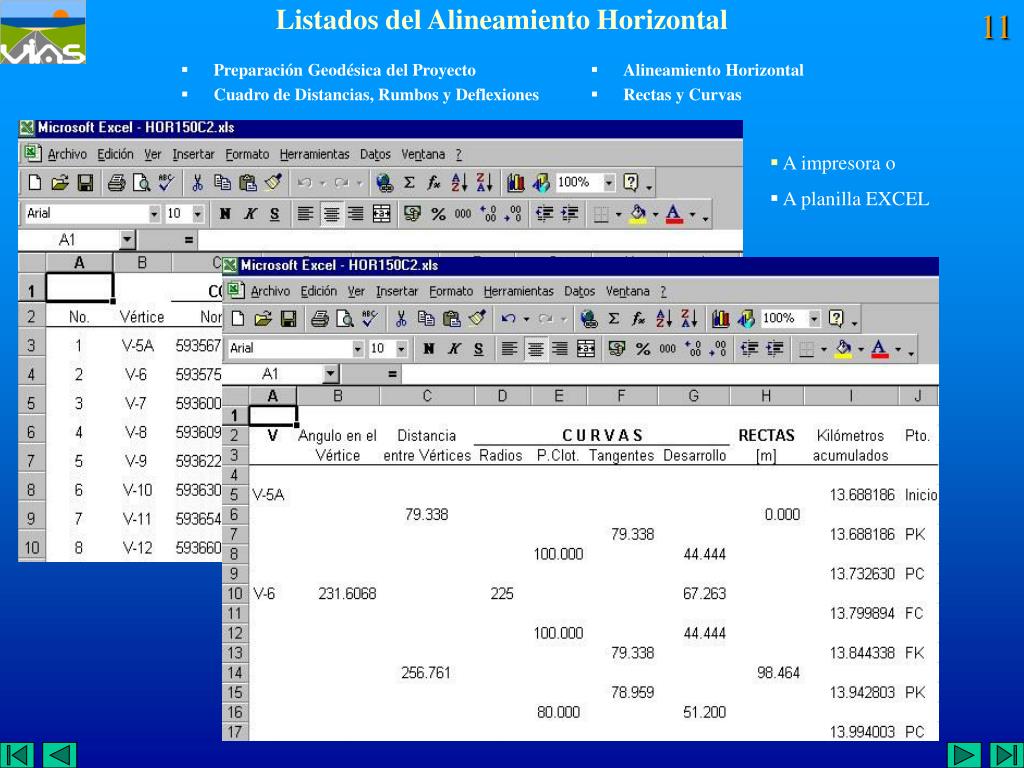Screen dimensions: 1024x768
Task: Open Datos menu in back Excel window
Action: point(376,155)
